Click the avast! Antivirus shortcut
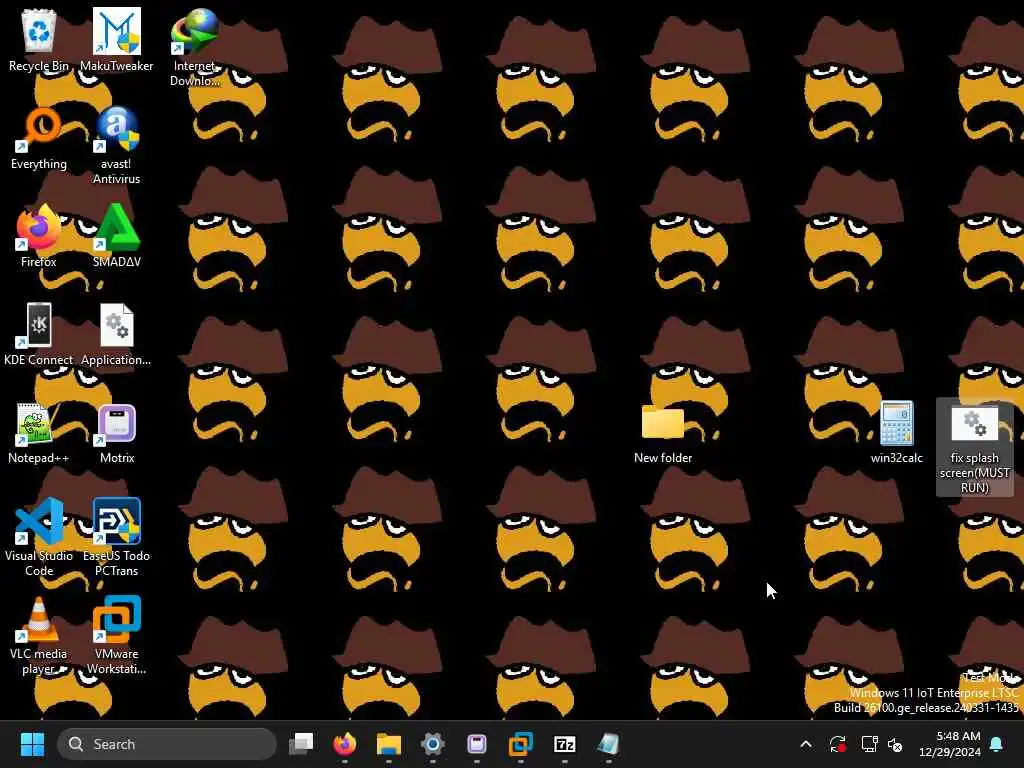The width and height of the screenshot is (1024, 768). tap(116, 145)
